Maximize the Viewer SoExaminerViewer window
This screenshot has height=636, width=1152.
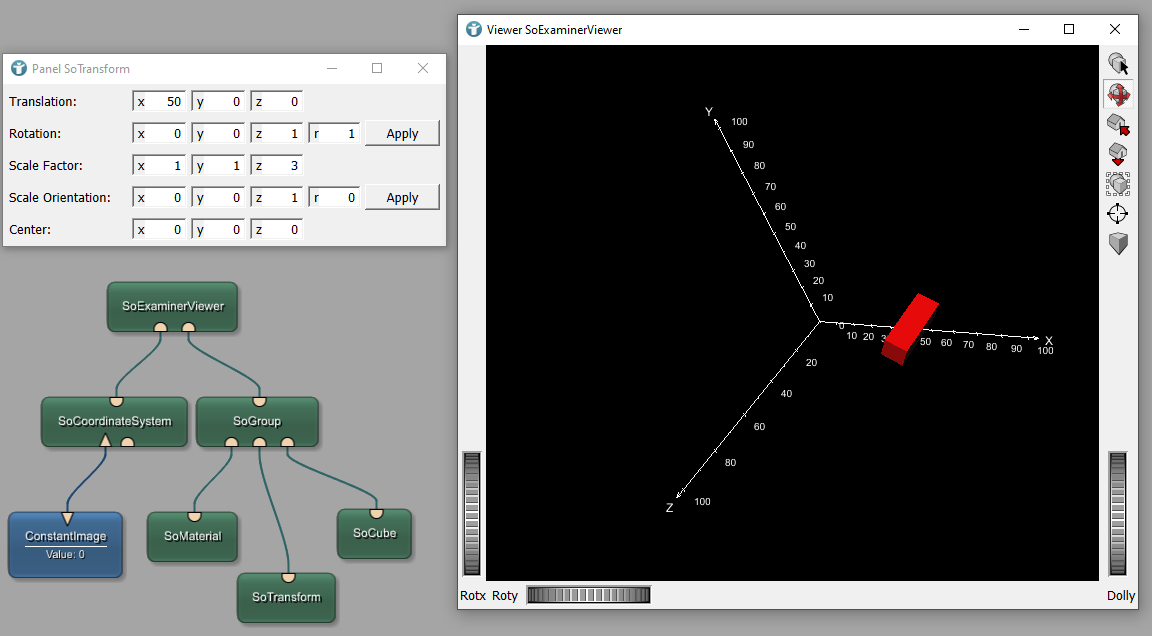pos(1069,30)
